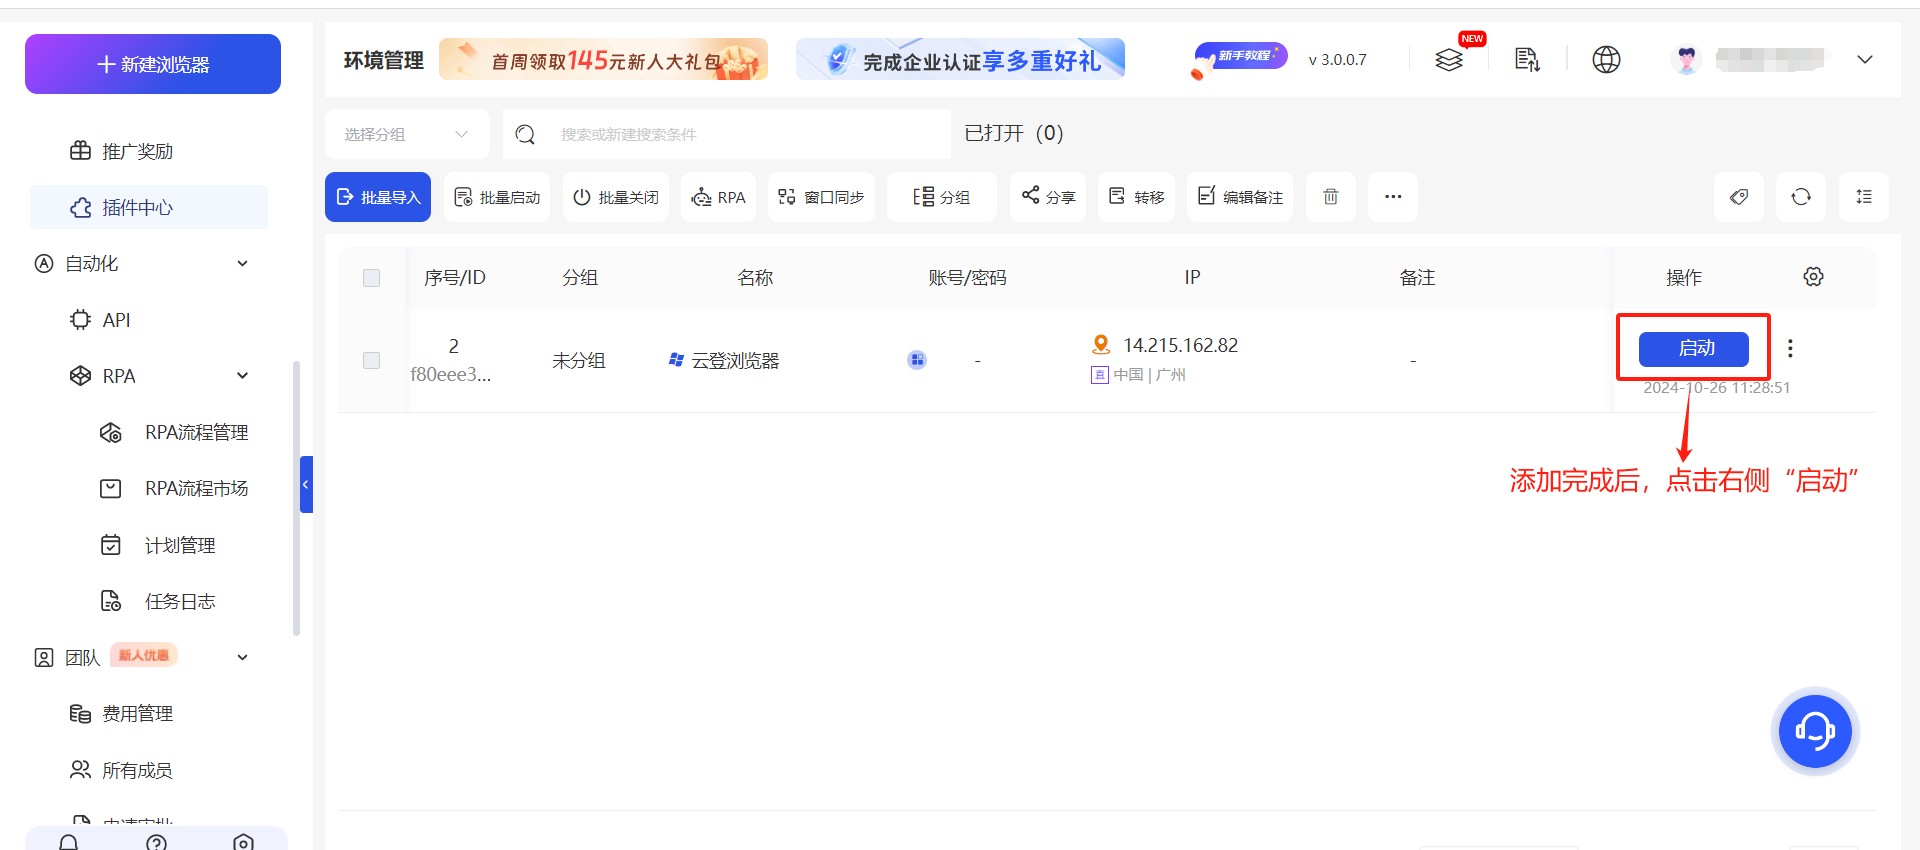Show the 已打开 (0) opened list

(1013, 133)
